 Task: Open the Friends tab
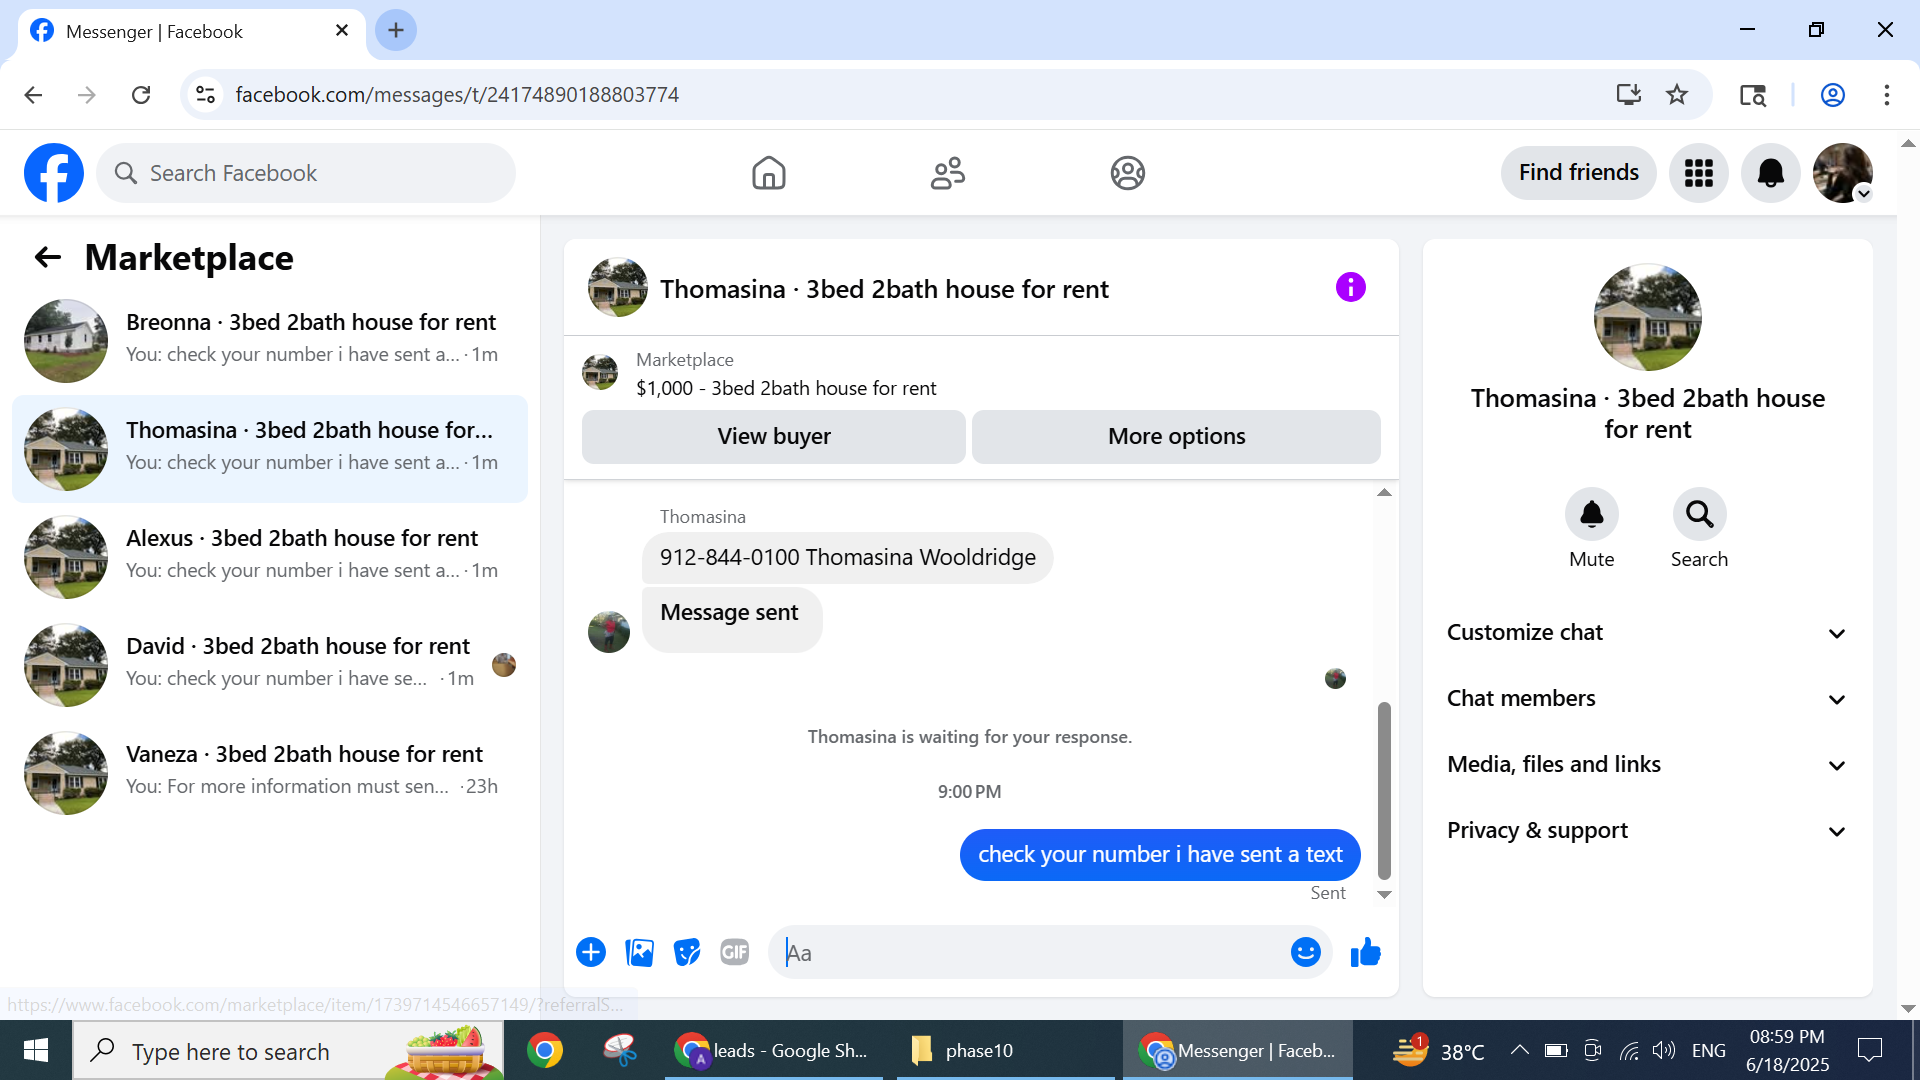[947, 173]
